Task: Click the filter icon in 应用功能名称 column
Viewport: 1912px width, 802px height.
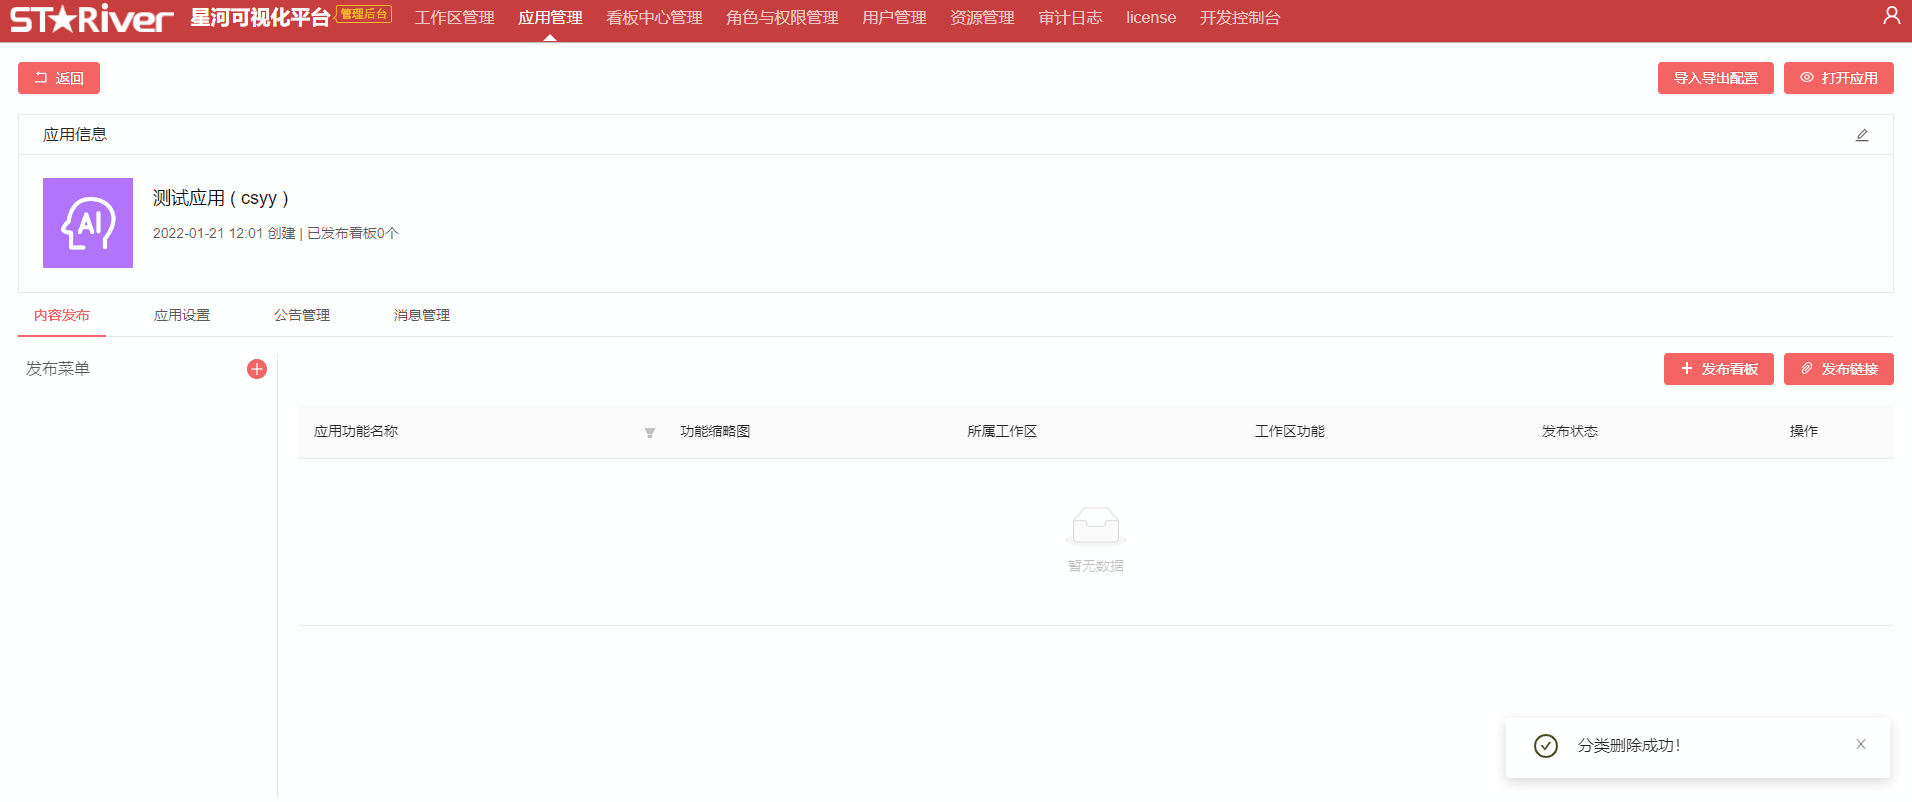Action: click(x=650, y=432)
